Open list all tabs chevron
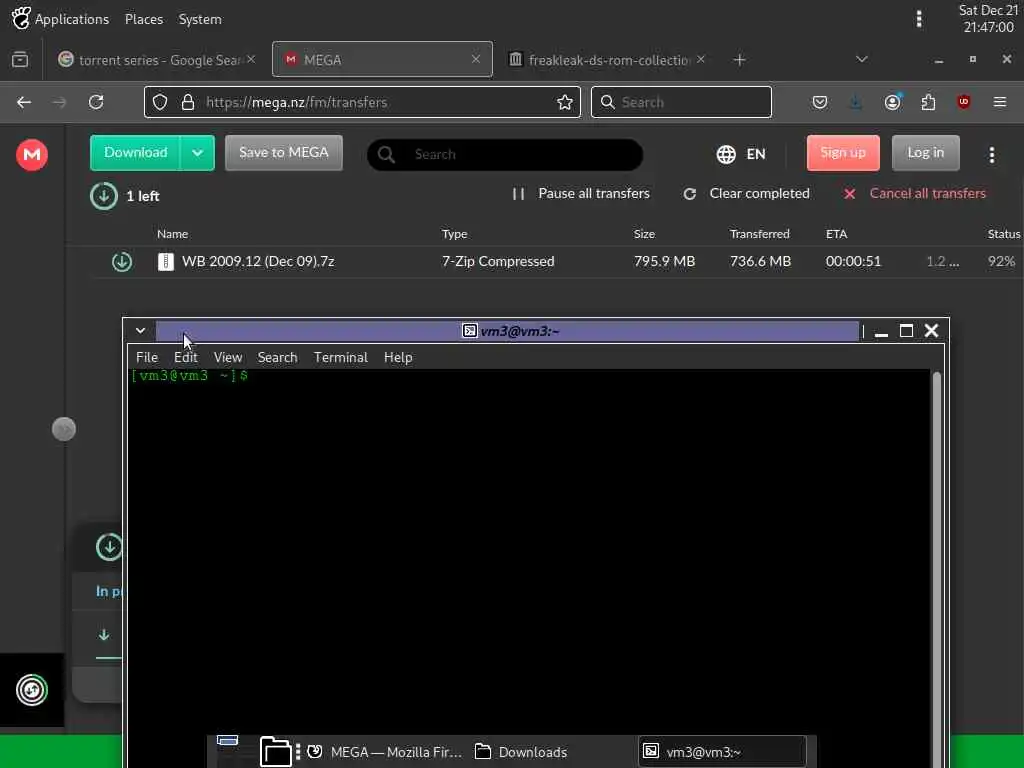This screenshot has width=1024, height=768. tap(861, 59)
